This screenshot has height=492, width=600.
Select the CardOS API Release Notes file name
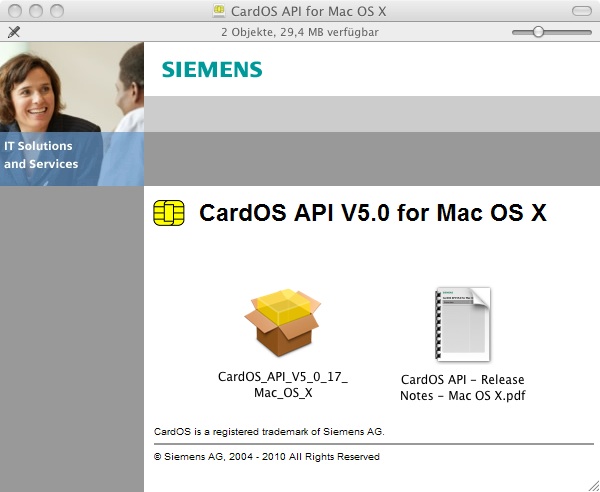tap(463, 387)
